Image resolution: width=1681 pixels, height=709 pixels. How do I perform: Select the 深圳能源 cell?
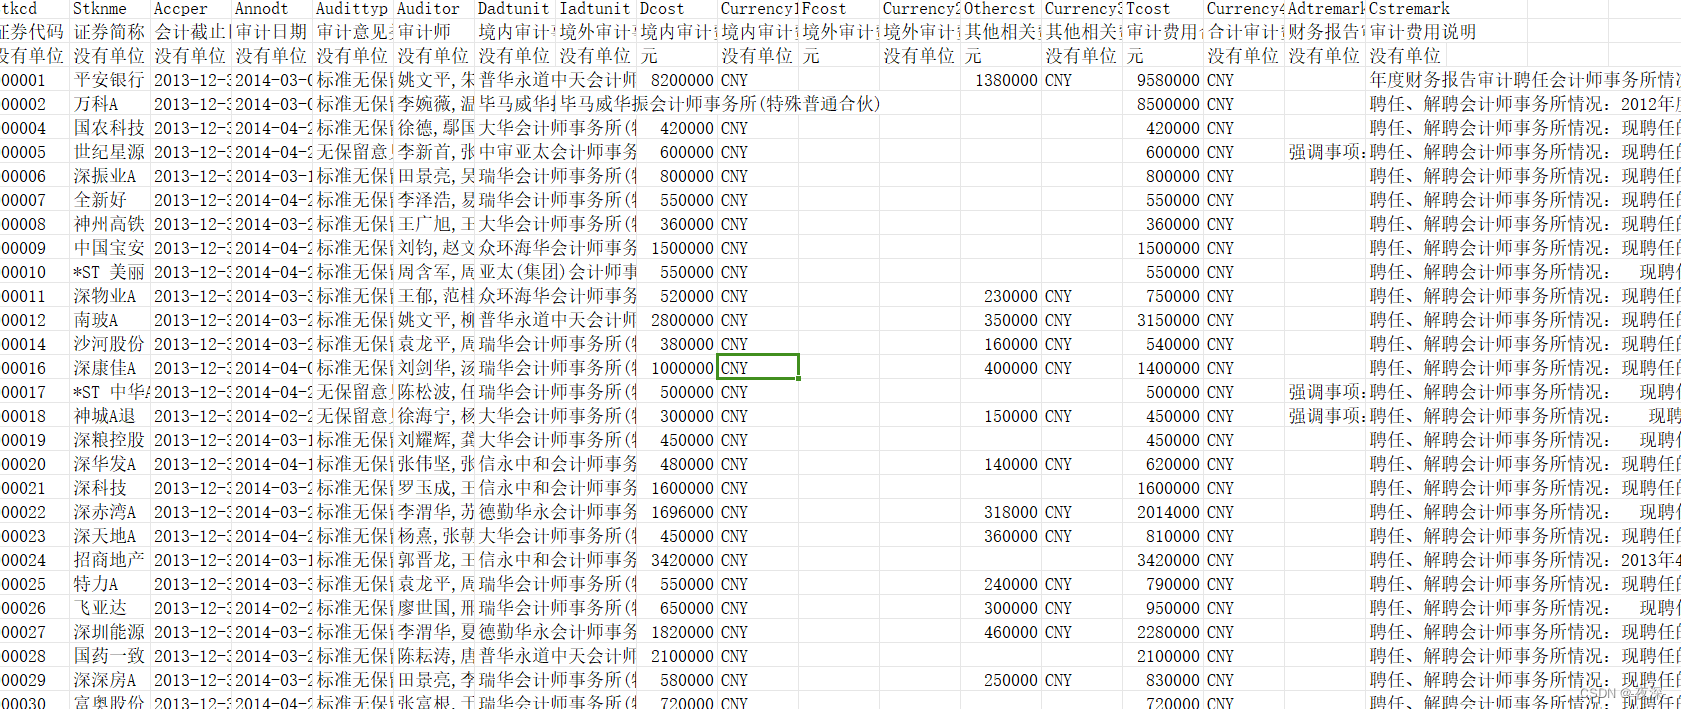coord(110,632)
